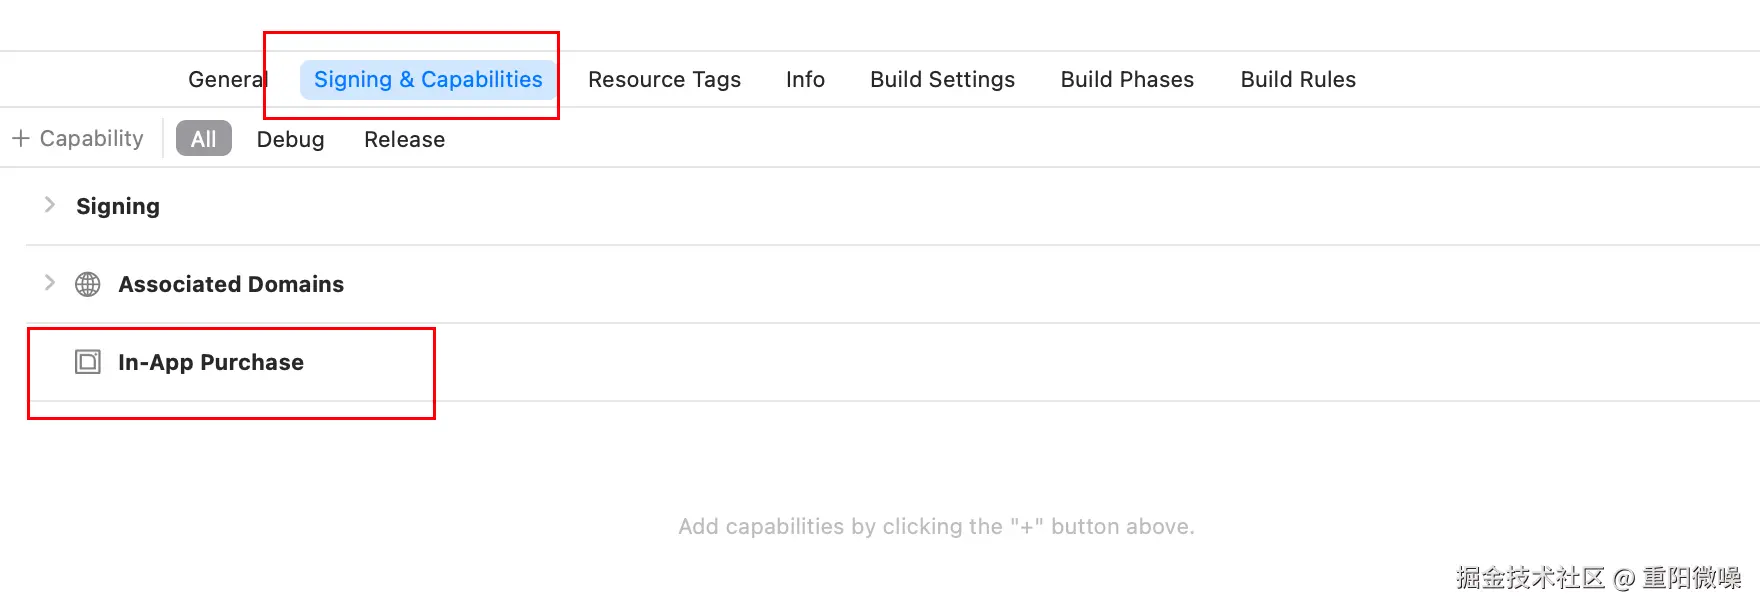The width and height of the screenshot is (1760, 610).
Task: Select the Associated Domains title
Action: (231, 285)
